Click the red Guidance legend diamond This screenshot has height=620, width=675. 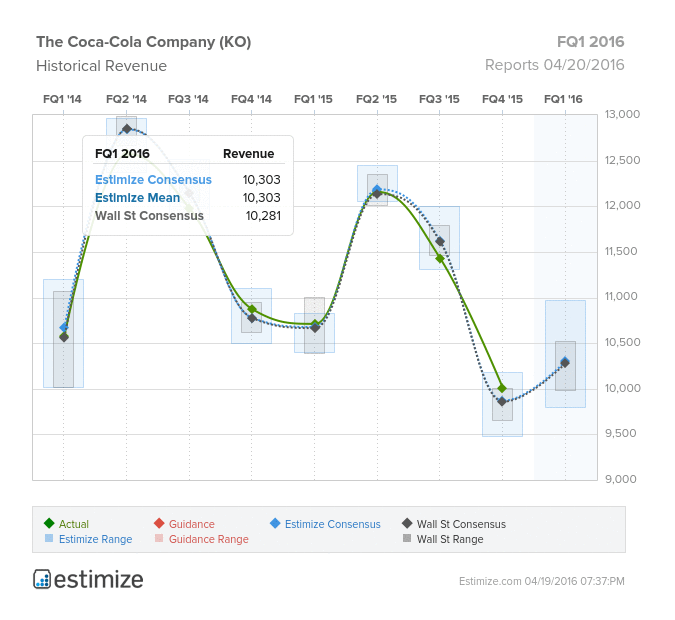pyautogui.click(x=159, y=523)
